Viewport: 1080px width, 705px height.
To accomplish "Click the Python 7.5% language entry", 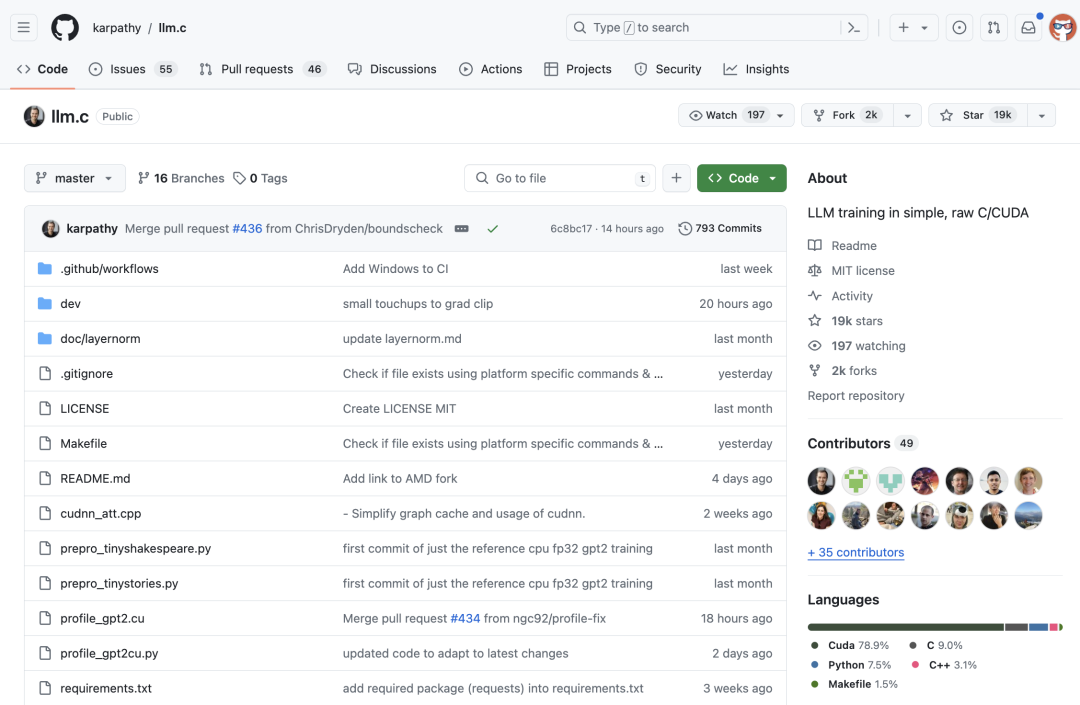I will click(x=851, y=665).
